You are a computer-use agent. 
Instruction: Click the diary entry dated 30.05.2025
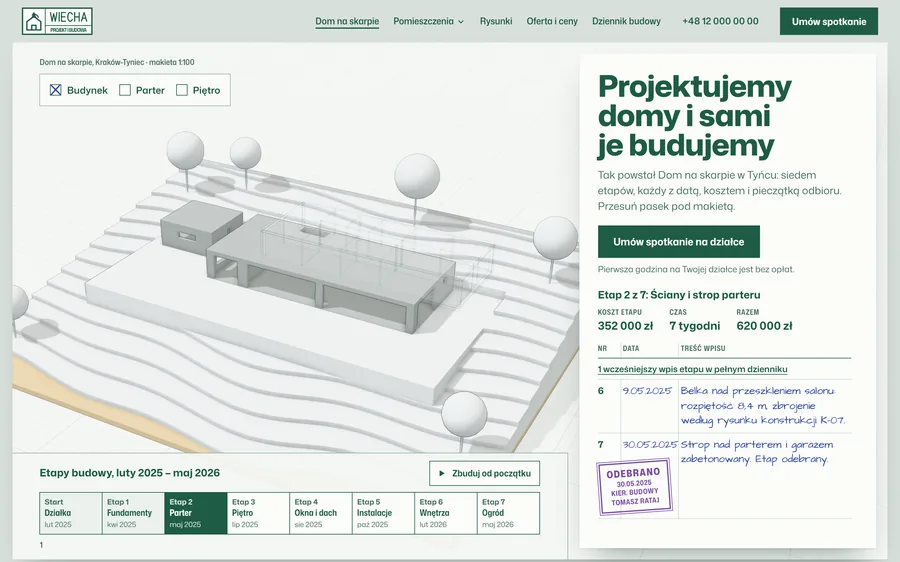[x=724, y=475]
